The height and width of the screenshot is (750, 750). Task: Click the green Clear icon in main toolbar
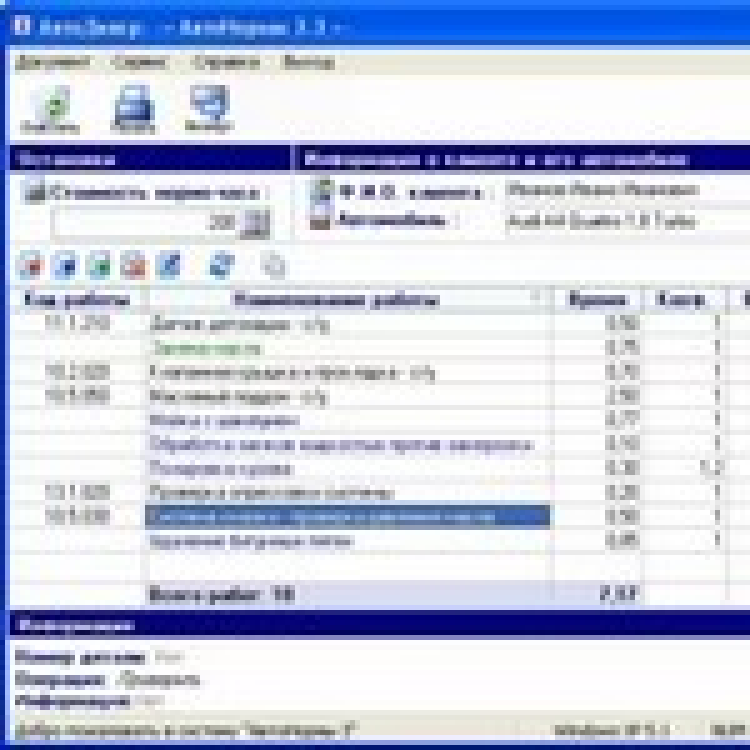(x=50, y=108)
